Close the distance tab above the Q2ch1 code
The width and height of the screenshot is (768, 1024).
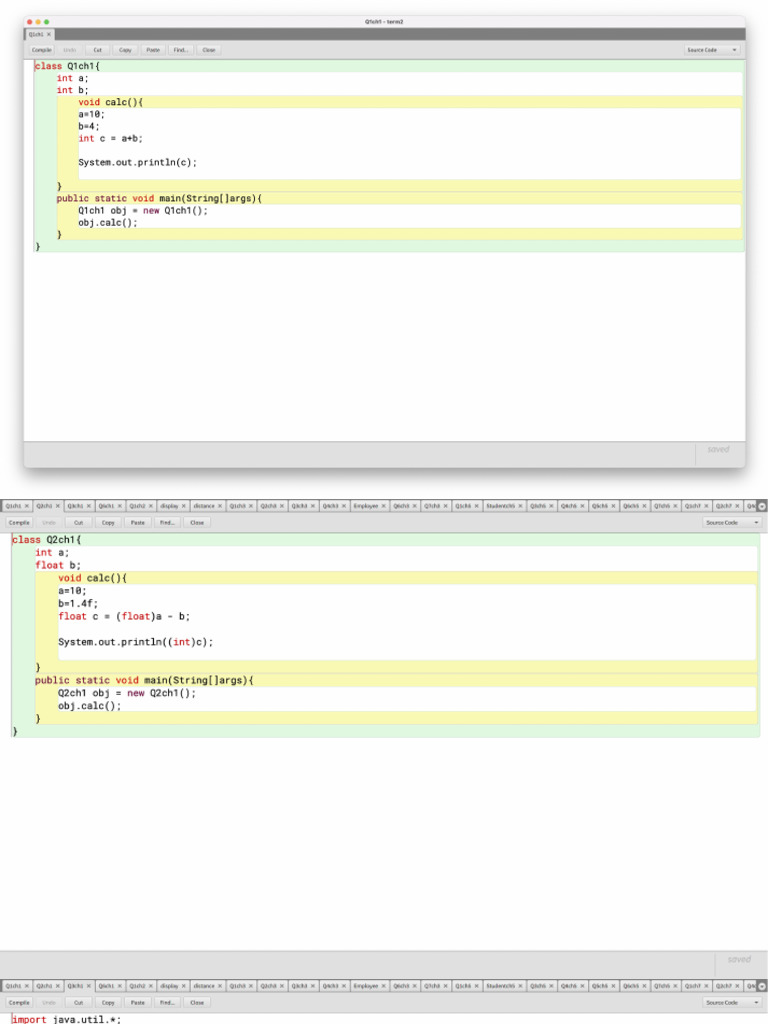coord(219,506)
